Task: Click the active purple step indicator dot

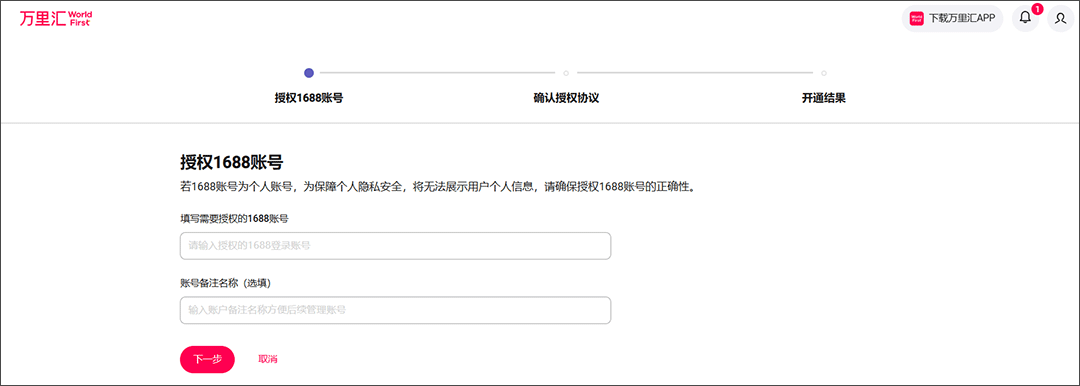Action: coord(309,72)
